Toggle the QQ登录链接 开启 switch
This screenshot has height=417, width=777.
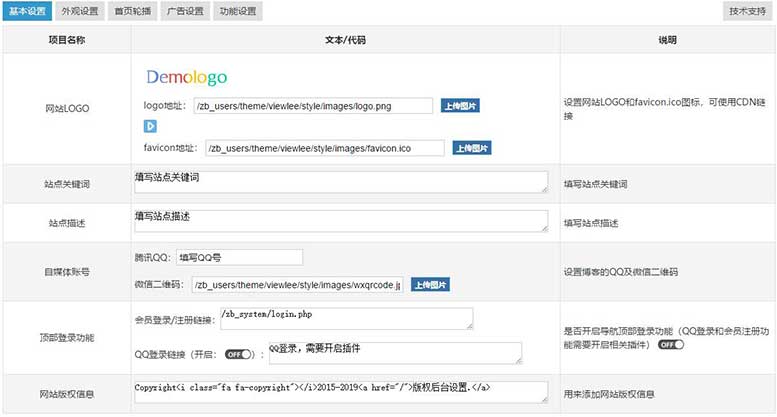tap(239, 354)
